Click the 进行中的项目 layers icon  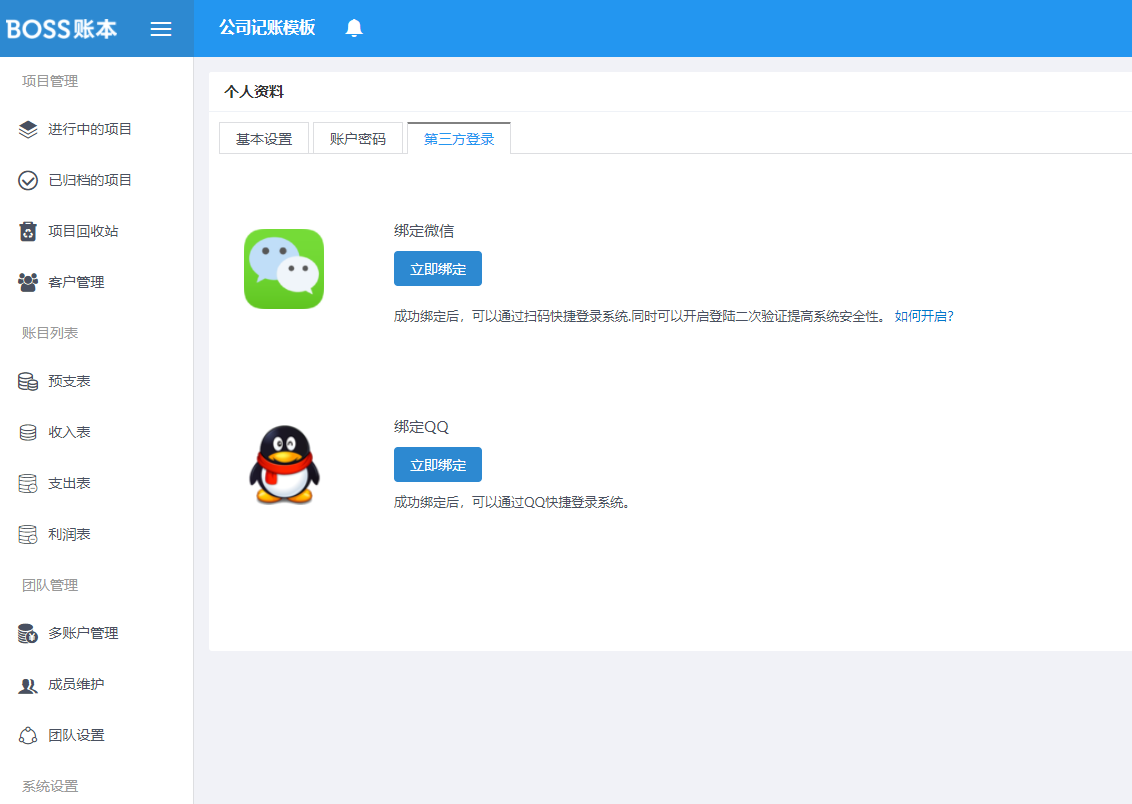(x=28, y=129)
